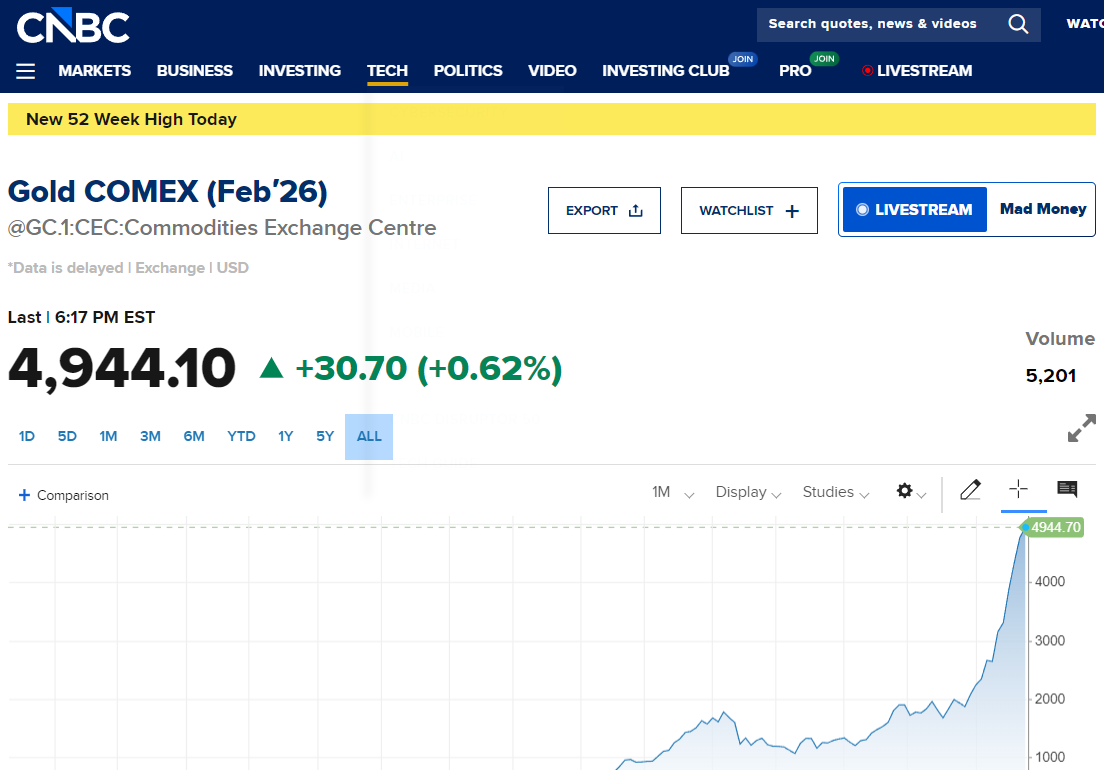Click the 4000 axis label
The image size is (1104, 770).
[x=1050, y=581]
